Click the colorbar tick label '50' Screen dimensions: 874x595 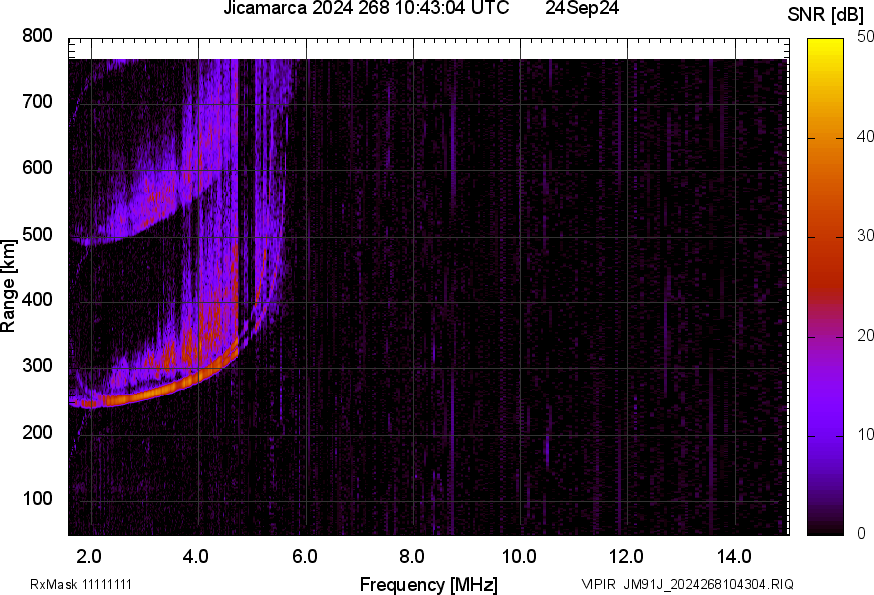pyautogui.click(x=865, y=36)
